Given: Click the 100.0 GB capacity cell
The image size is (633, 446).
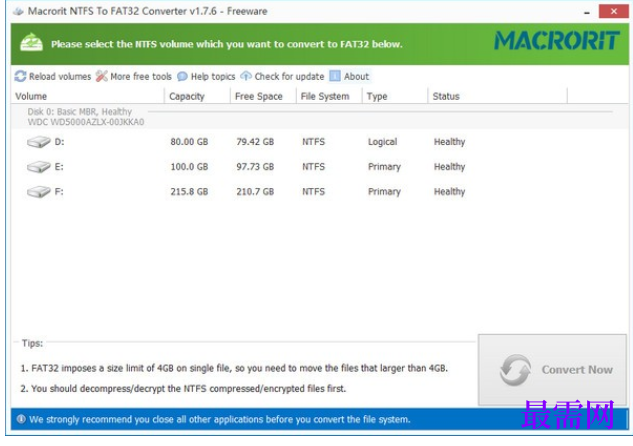Looking at the screenshot, I should coord(189,167).
